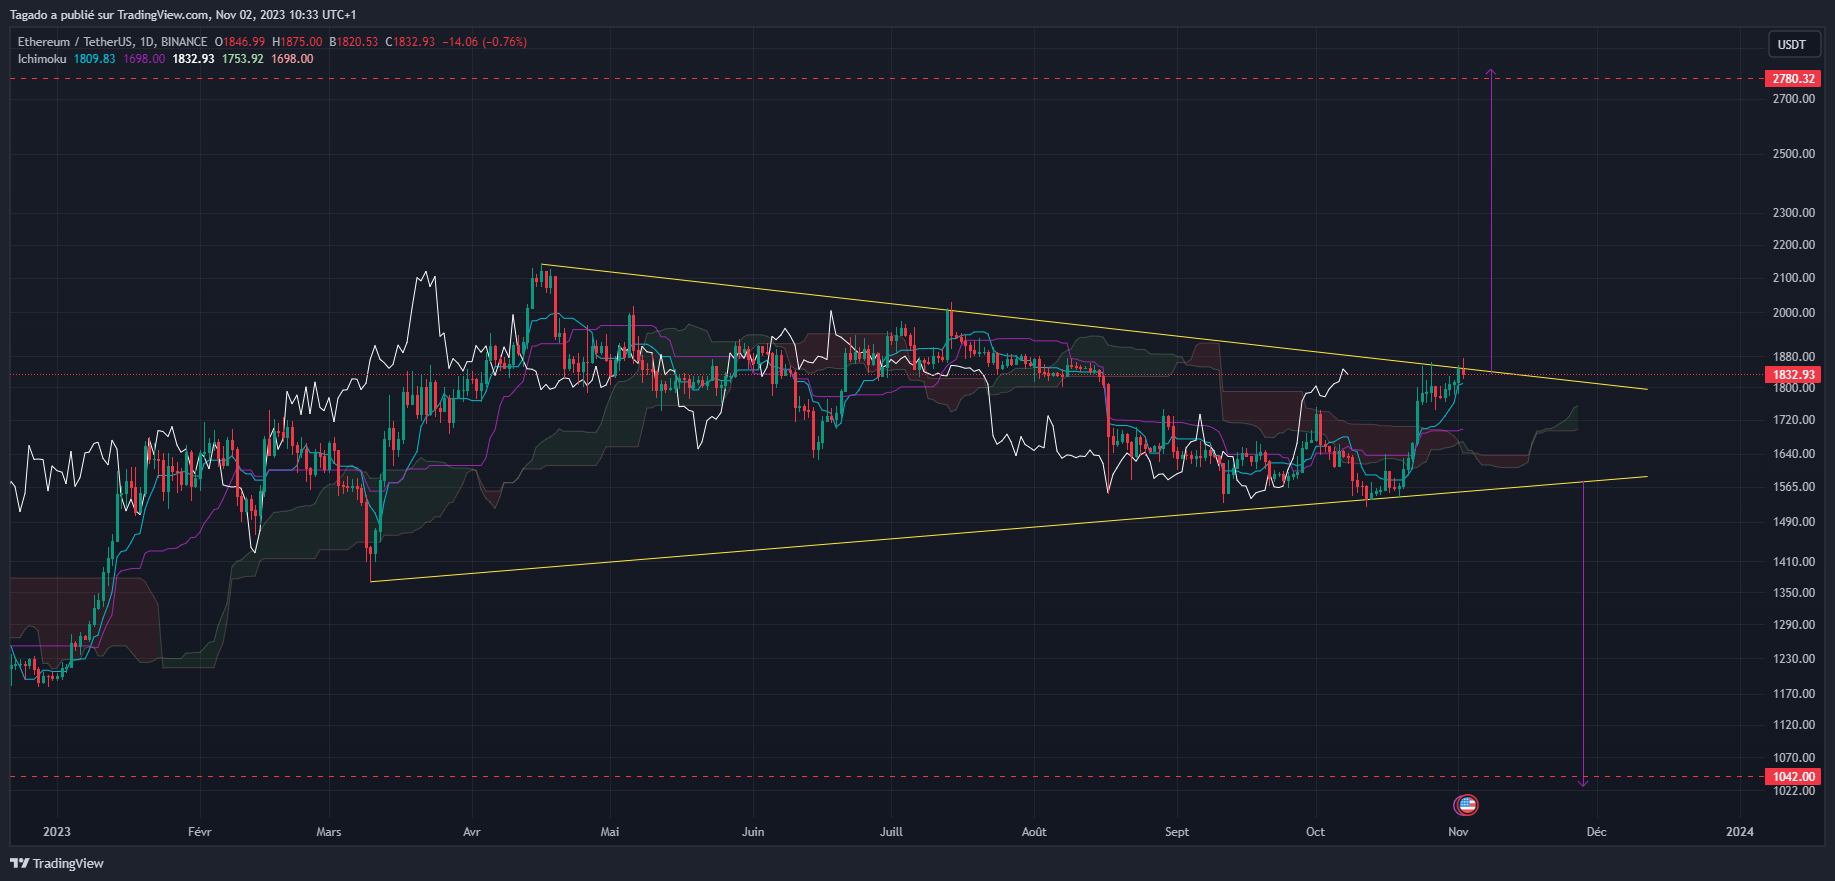1835x881 pixels.
Task: Click the 1880.00 price axis tick
Action: (x=1794, y=357)
